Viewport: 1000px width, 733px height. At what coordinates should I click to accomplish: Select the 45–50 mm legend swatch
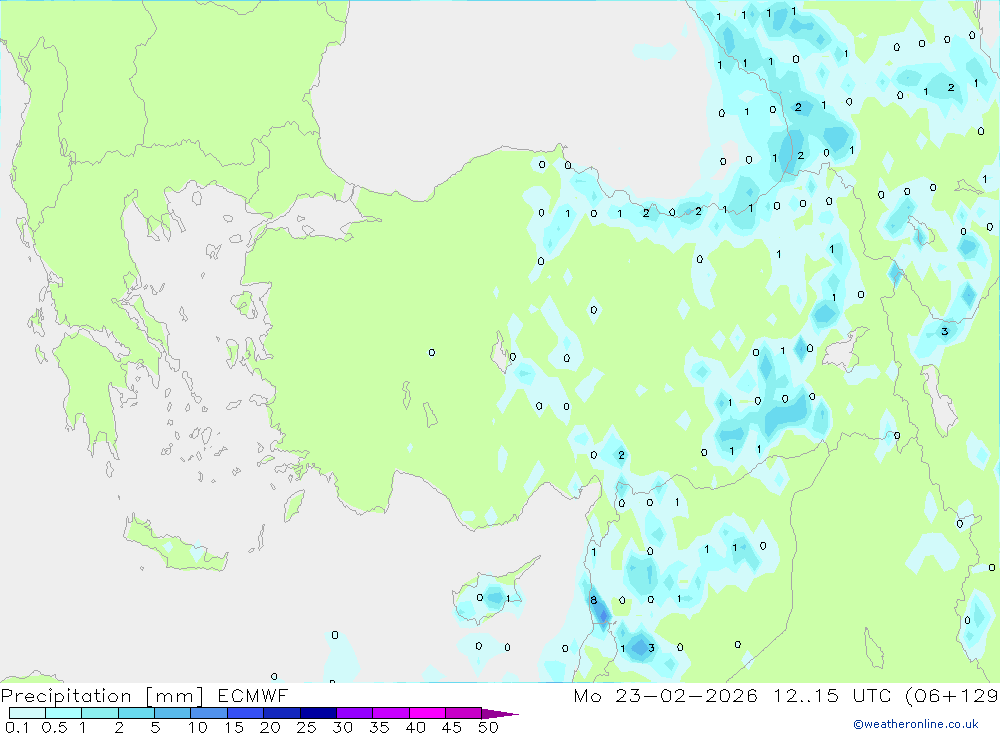(464, 713)
